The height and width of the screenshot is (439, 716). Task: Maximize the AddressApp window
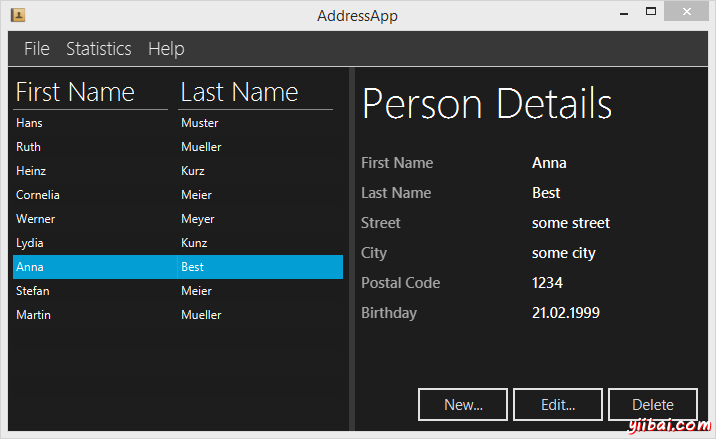[651, 12]
